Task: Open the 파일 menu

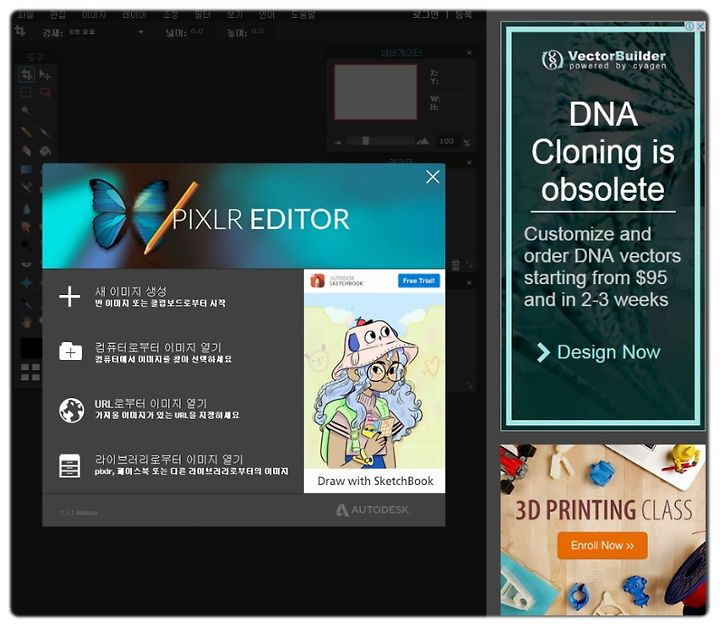Action: point(26,15)
